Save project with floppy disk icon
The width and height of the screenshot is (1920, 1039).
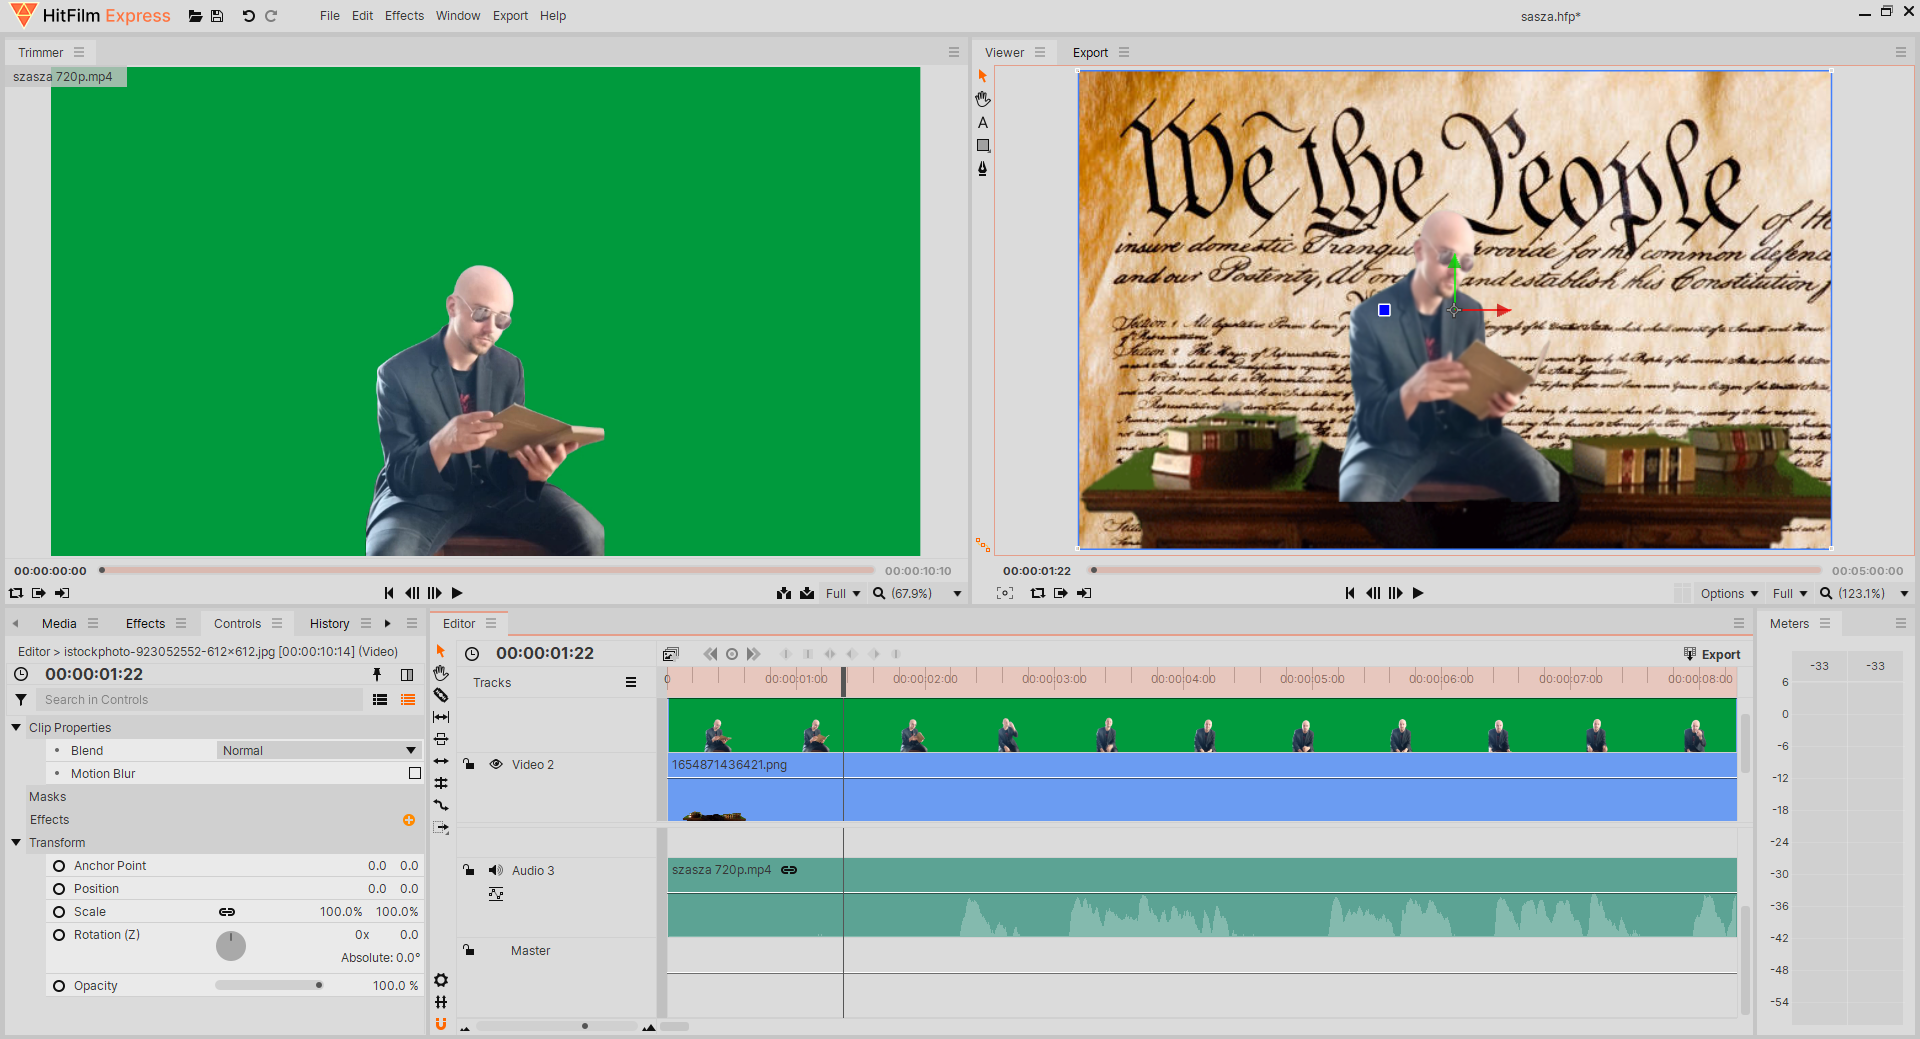(217, 16)
